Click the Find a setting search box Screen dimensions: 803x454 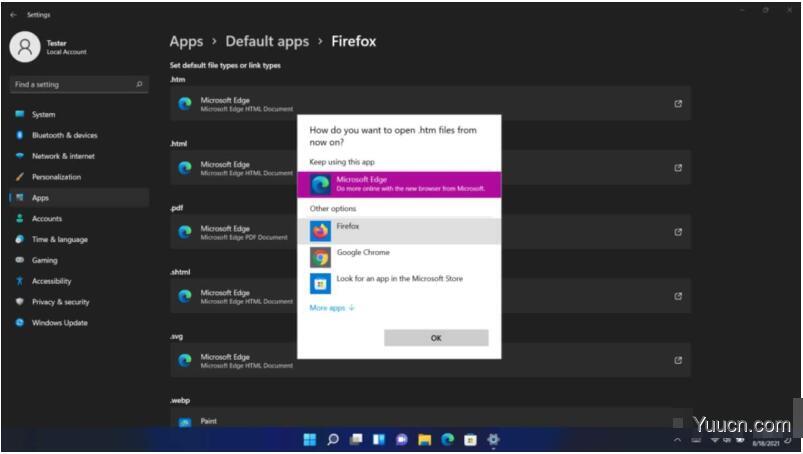[x=79, y=84]
